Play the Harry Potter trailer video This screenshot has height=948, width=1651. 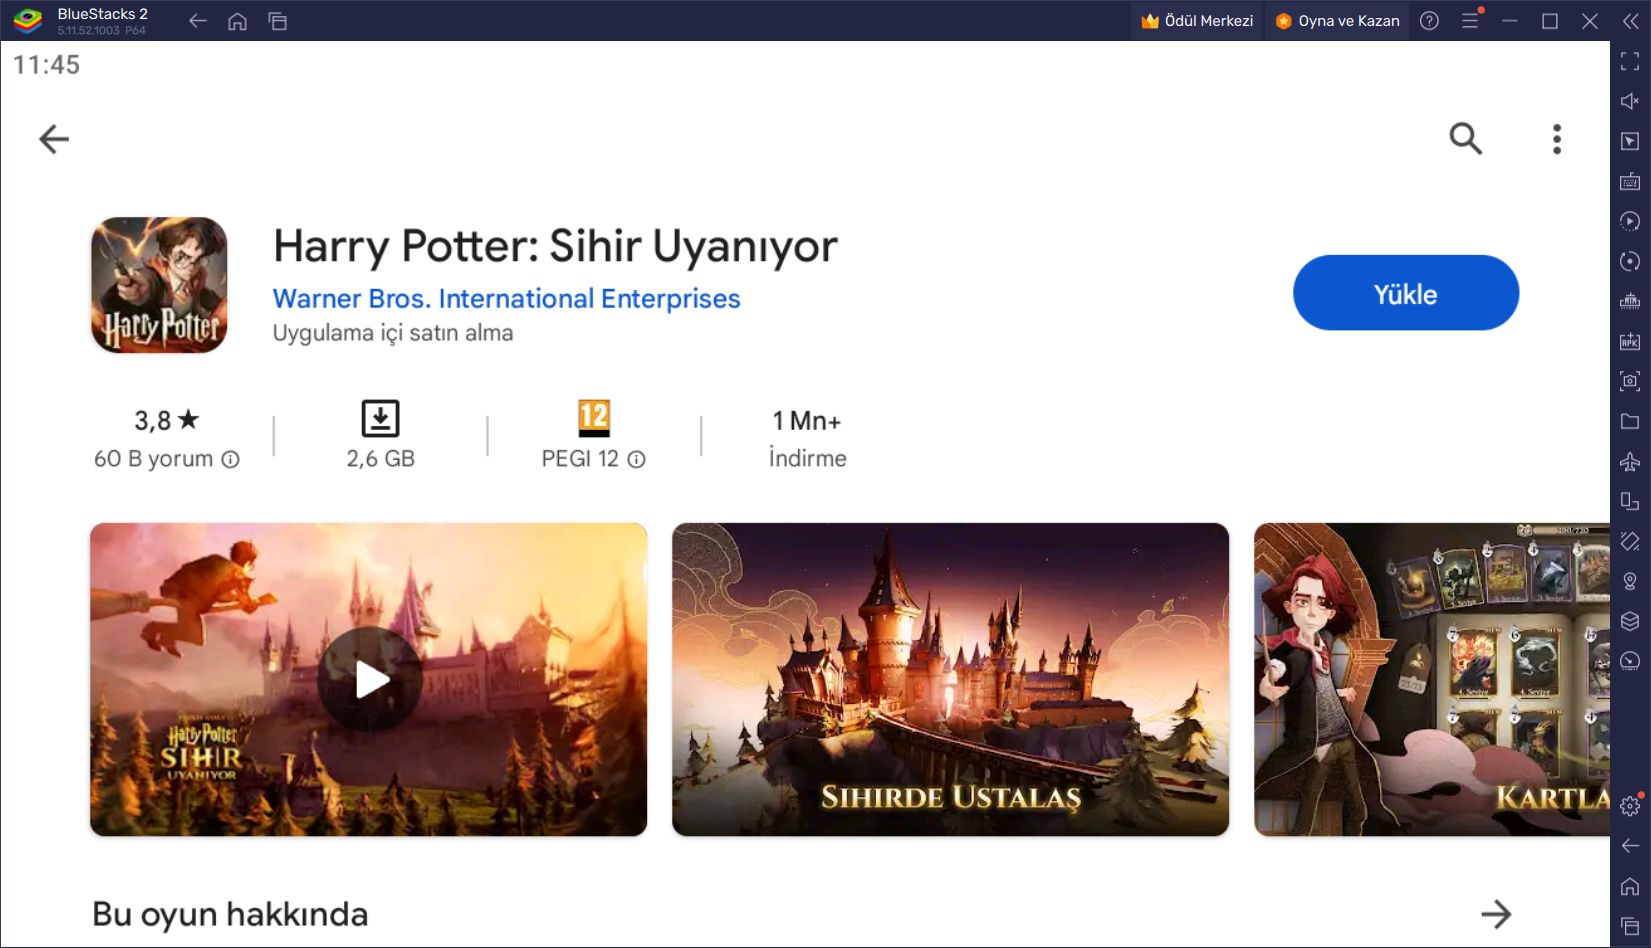(369, 679)
